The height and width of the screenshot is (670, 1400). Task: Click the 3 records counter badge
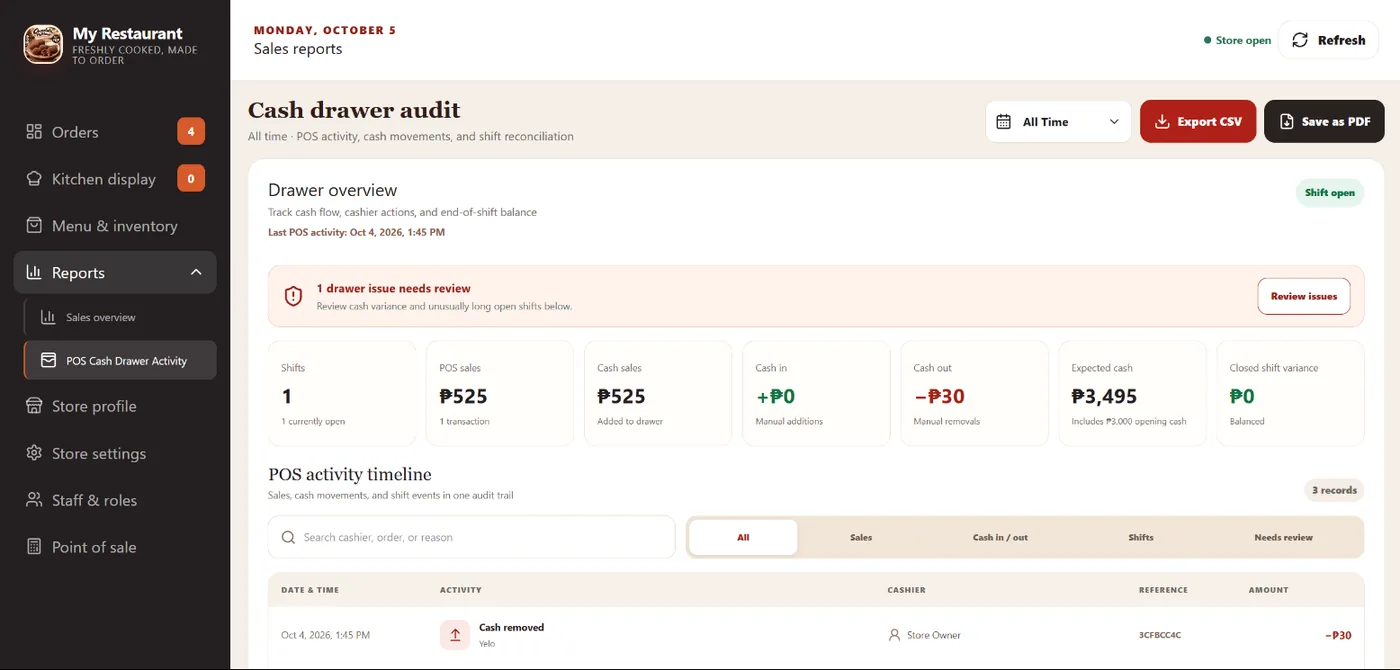pos(1334,490)
